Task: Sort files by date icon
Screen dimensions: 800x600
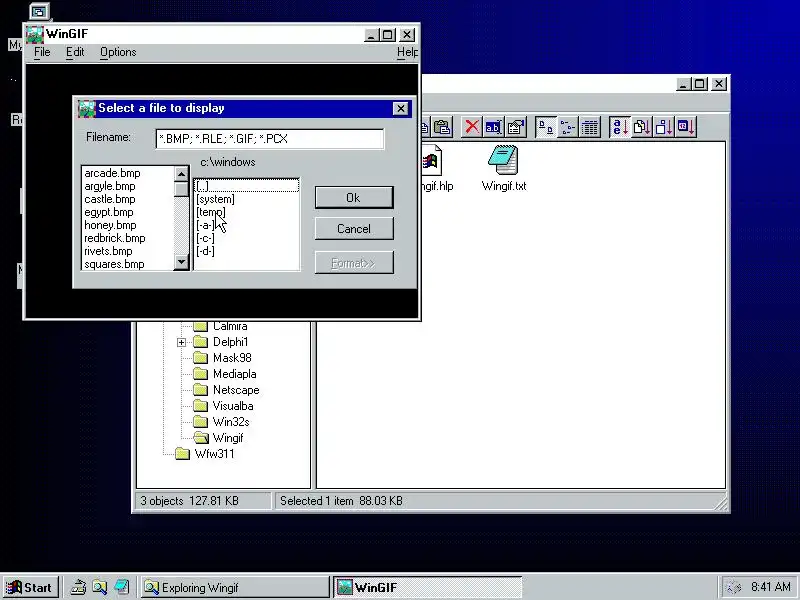Action: tap(686, 127)
